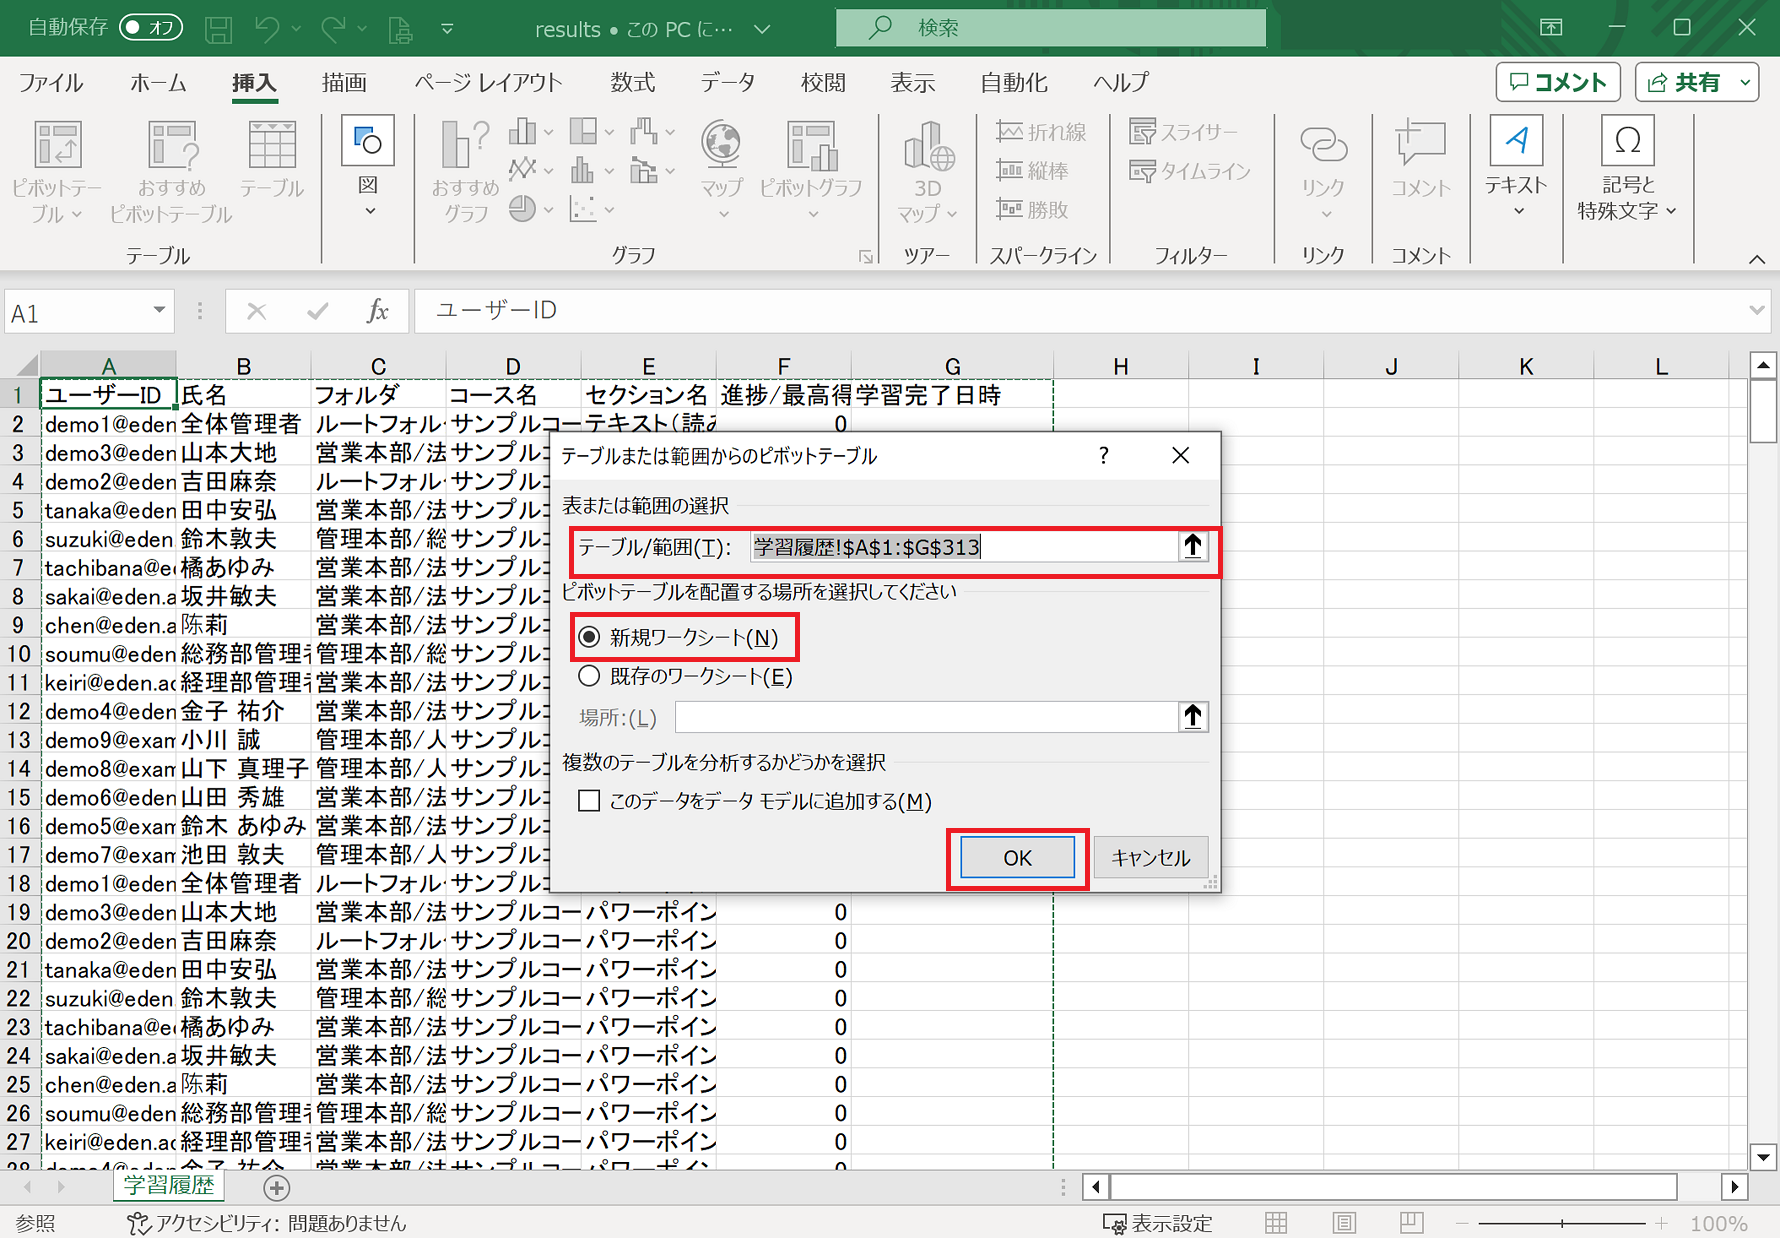The image size is (1780, 1238).
Task: Close the pivot table dialog
Action: (1180, 456)
